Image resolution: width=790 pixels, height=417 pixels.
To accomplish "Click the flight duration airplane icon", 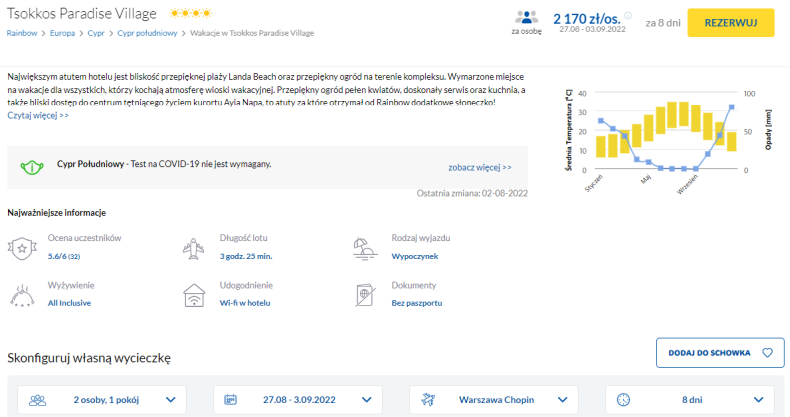I will pos(194,248).
